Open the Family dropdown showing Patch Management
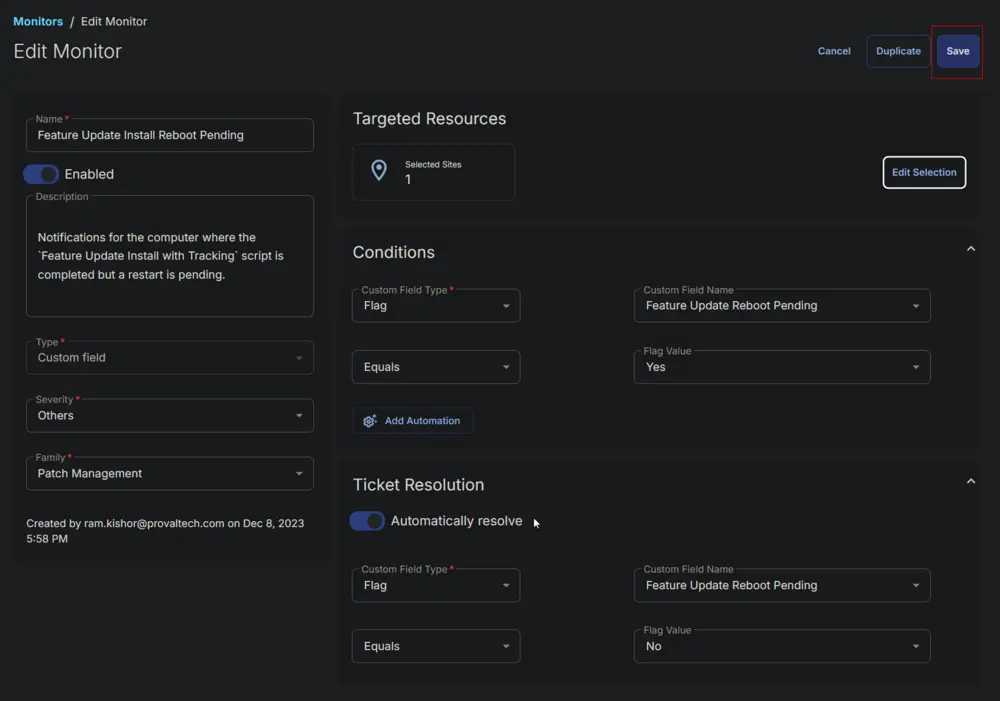This screenshot has width=1000, height=701. point(170,473)
